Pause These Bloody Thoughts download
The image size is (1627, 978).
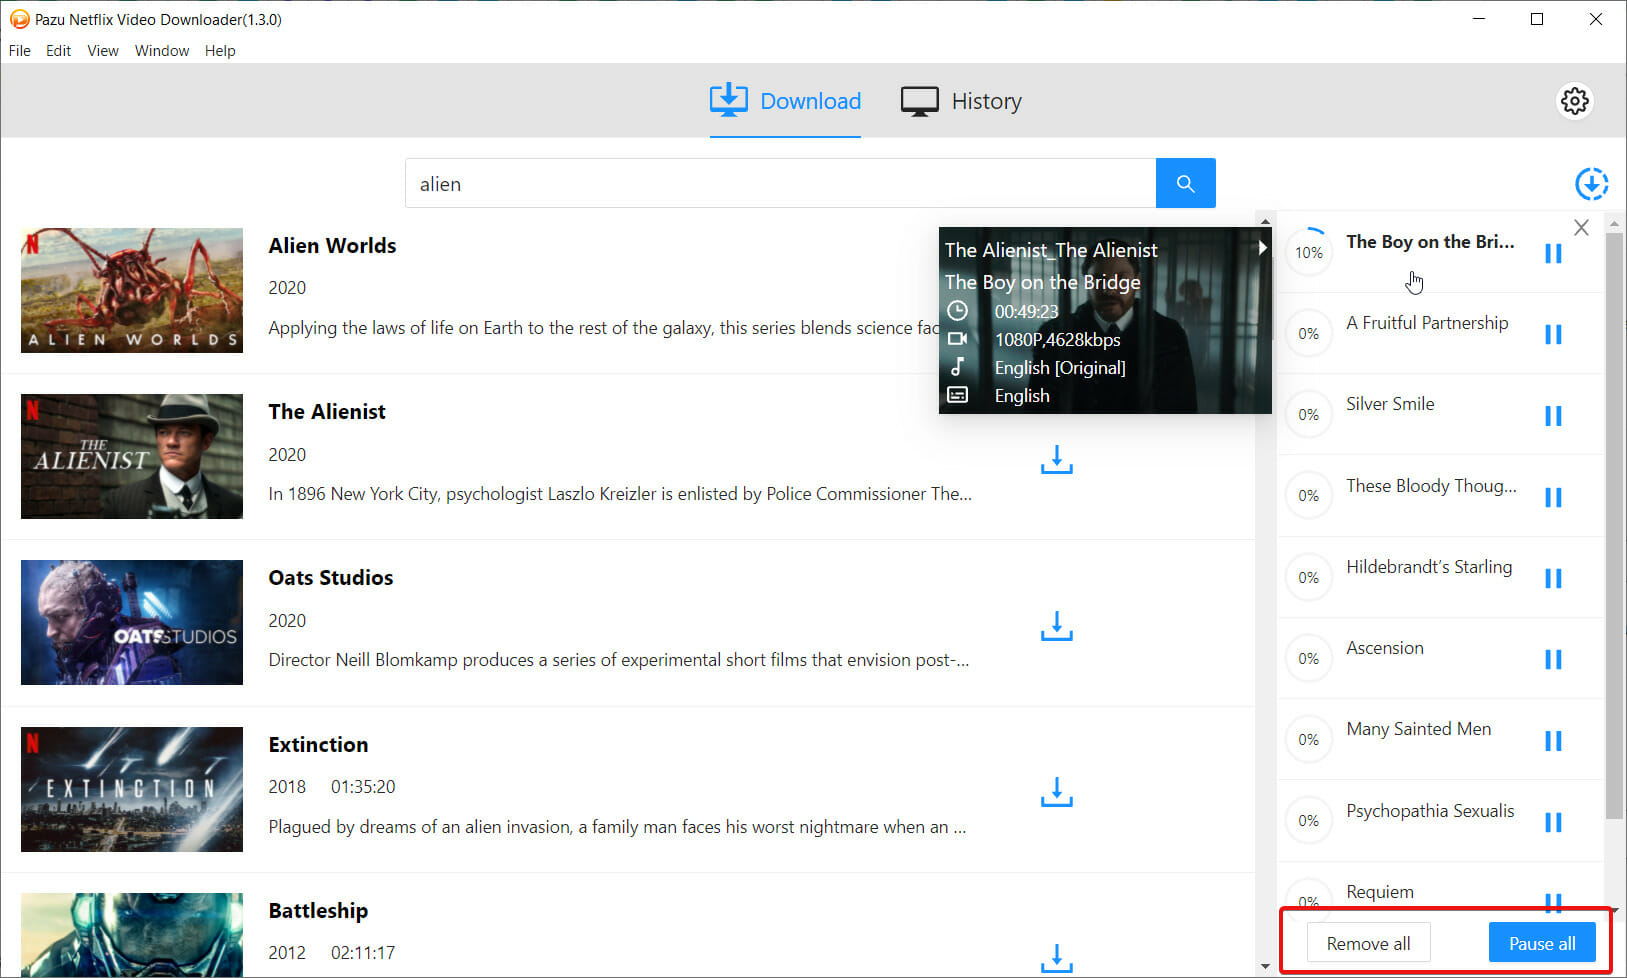[1553, 497]
